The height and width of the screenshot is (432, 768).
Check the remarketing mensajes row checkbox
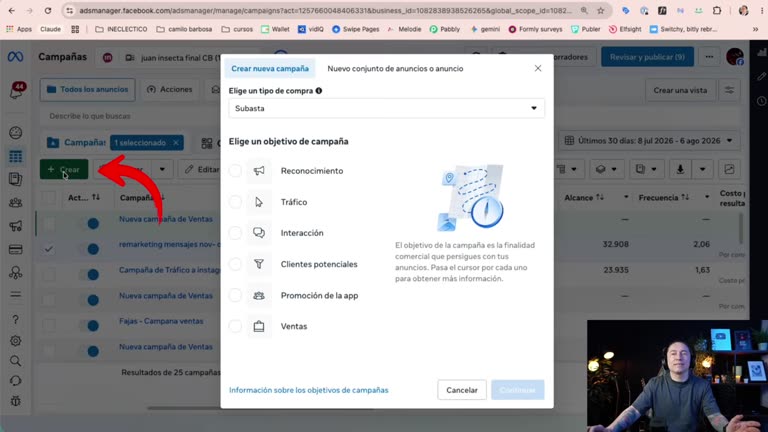point(48,249)
